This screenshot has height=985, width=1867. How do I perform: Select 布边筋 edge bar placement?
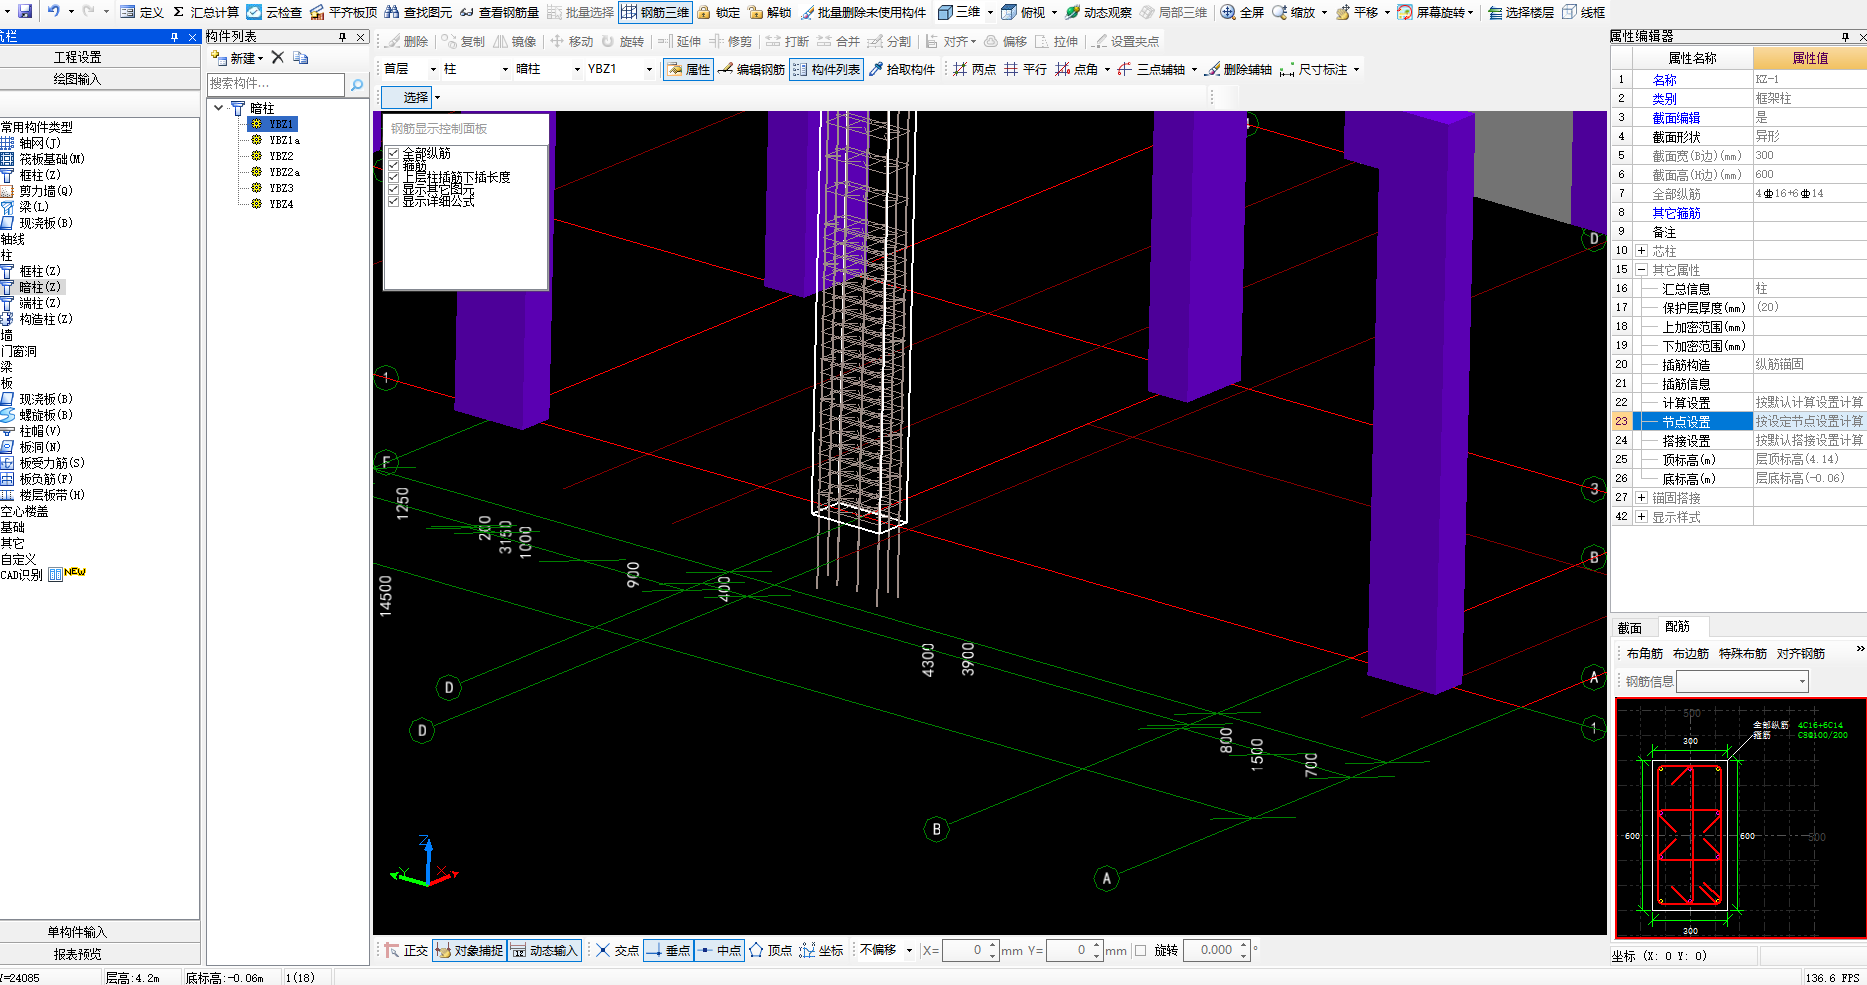coord(1691,654)
